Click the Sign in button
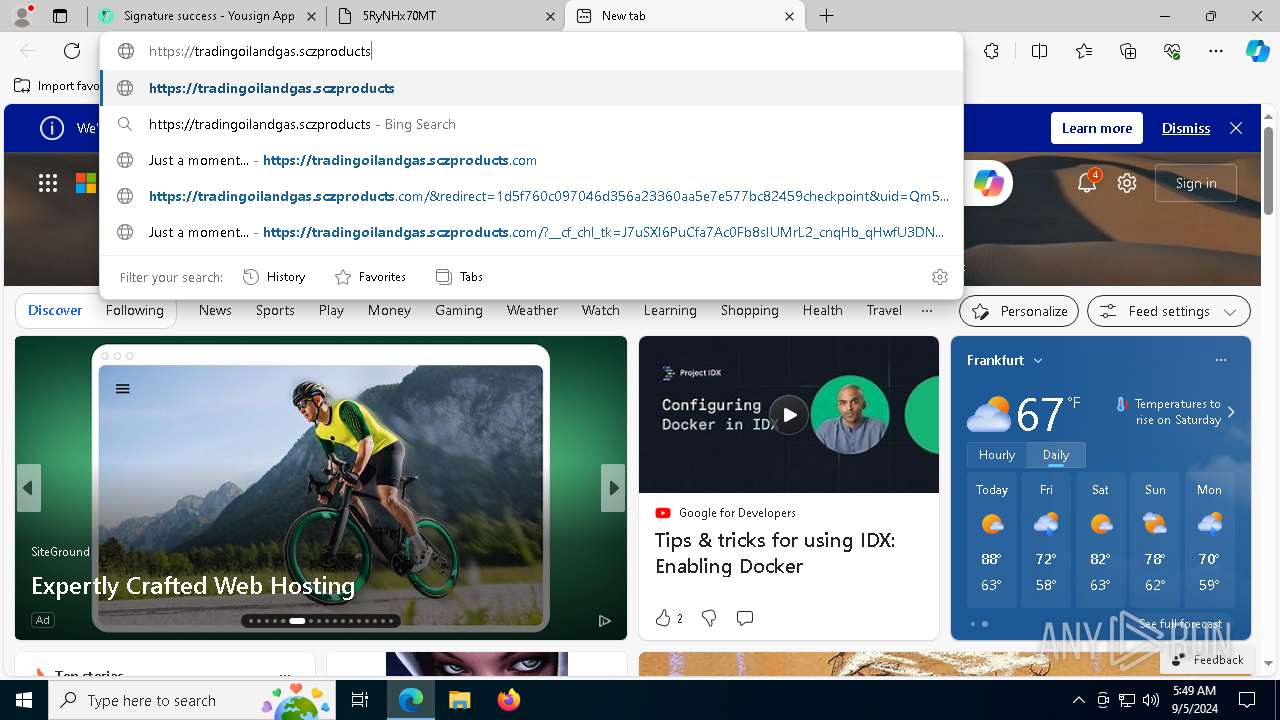The height and width of the screenshot is (720, 1280). click(x=1196, y=183)
